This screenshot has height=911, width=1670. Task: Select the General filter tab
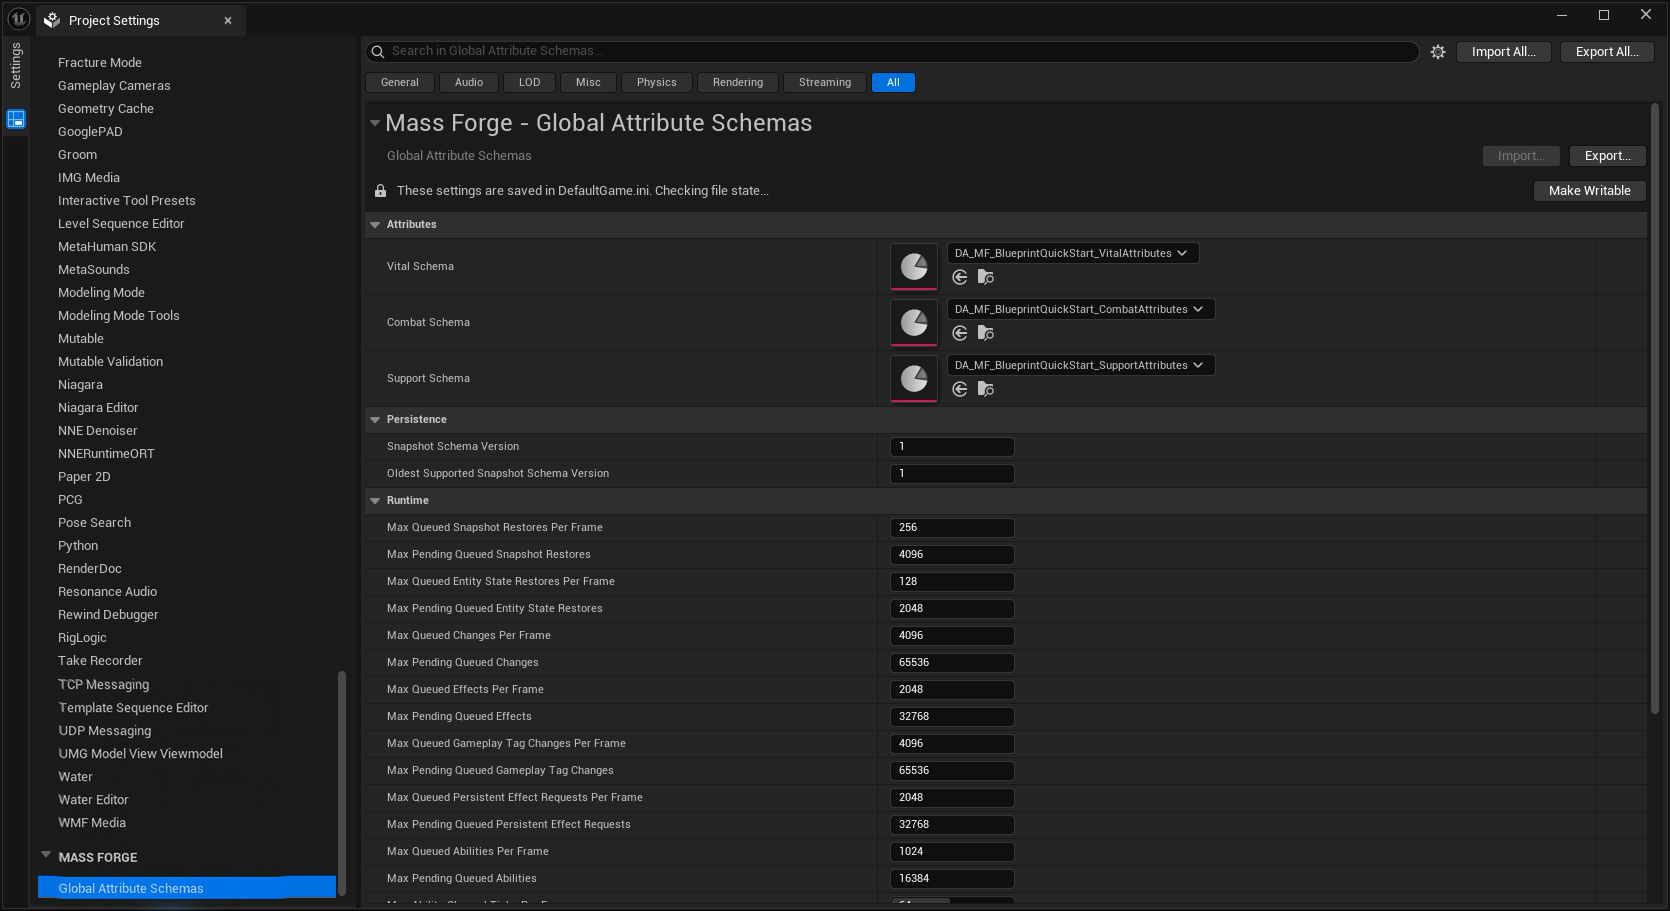[x=400, y=83]
